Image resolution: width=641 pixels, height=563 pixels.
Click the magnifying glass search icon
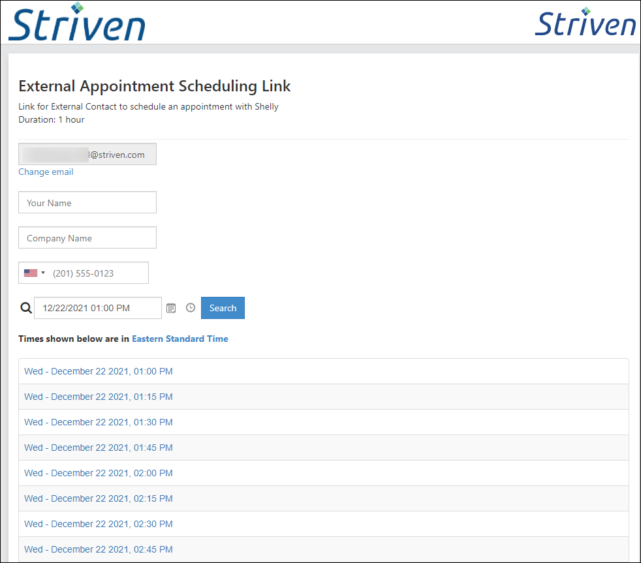pos(26,307)
